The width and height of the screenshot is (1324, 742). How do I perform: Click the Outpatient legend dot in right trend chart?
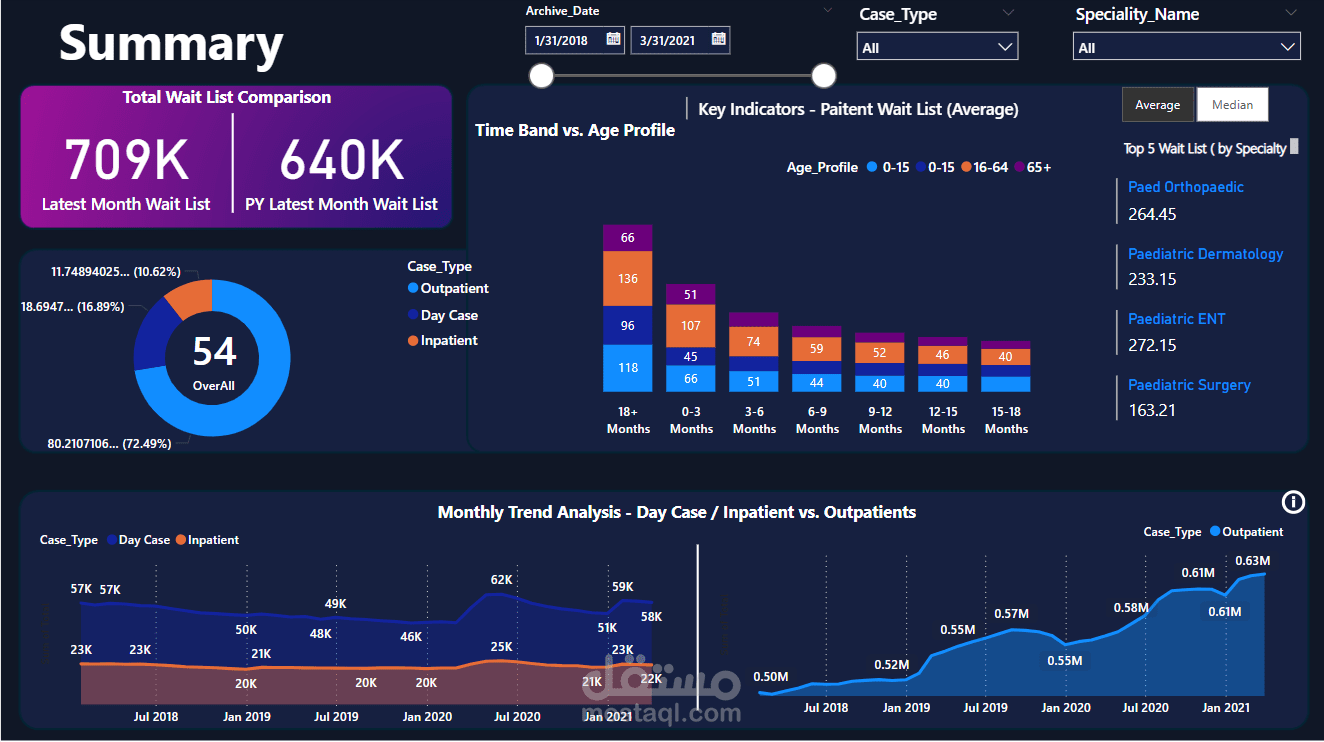[x=1215, y=532]
